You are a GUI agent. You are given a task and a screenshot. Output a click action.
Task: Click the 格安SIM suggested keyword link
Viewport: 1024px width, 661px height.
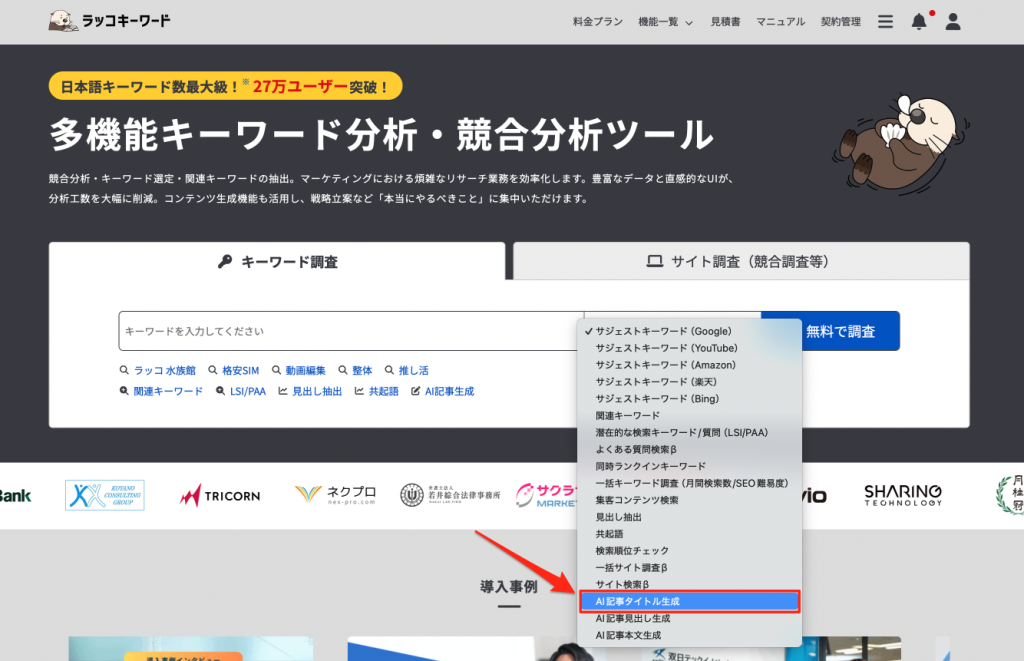[240, 371]
